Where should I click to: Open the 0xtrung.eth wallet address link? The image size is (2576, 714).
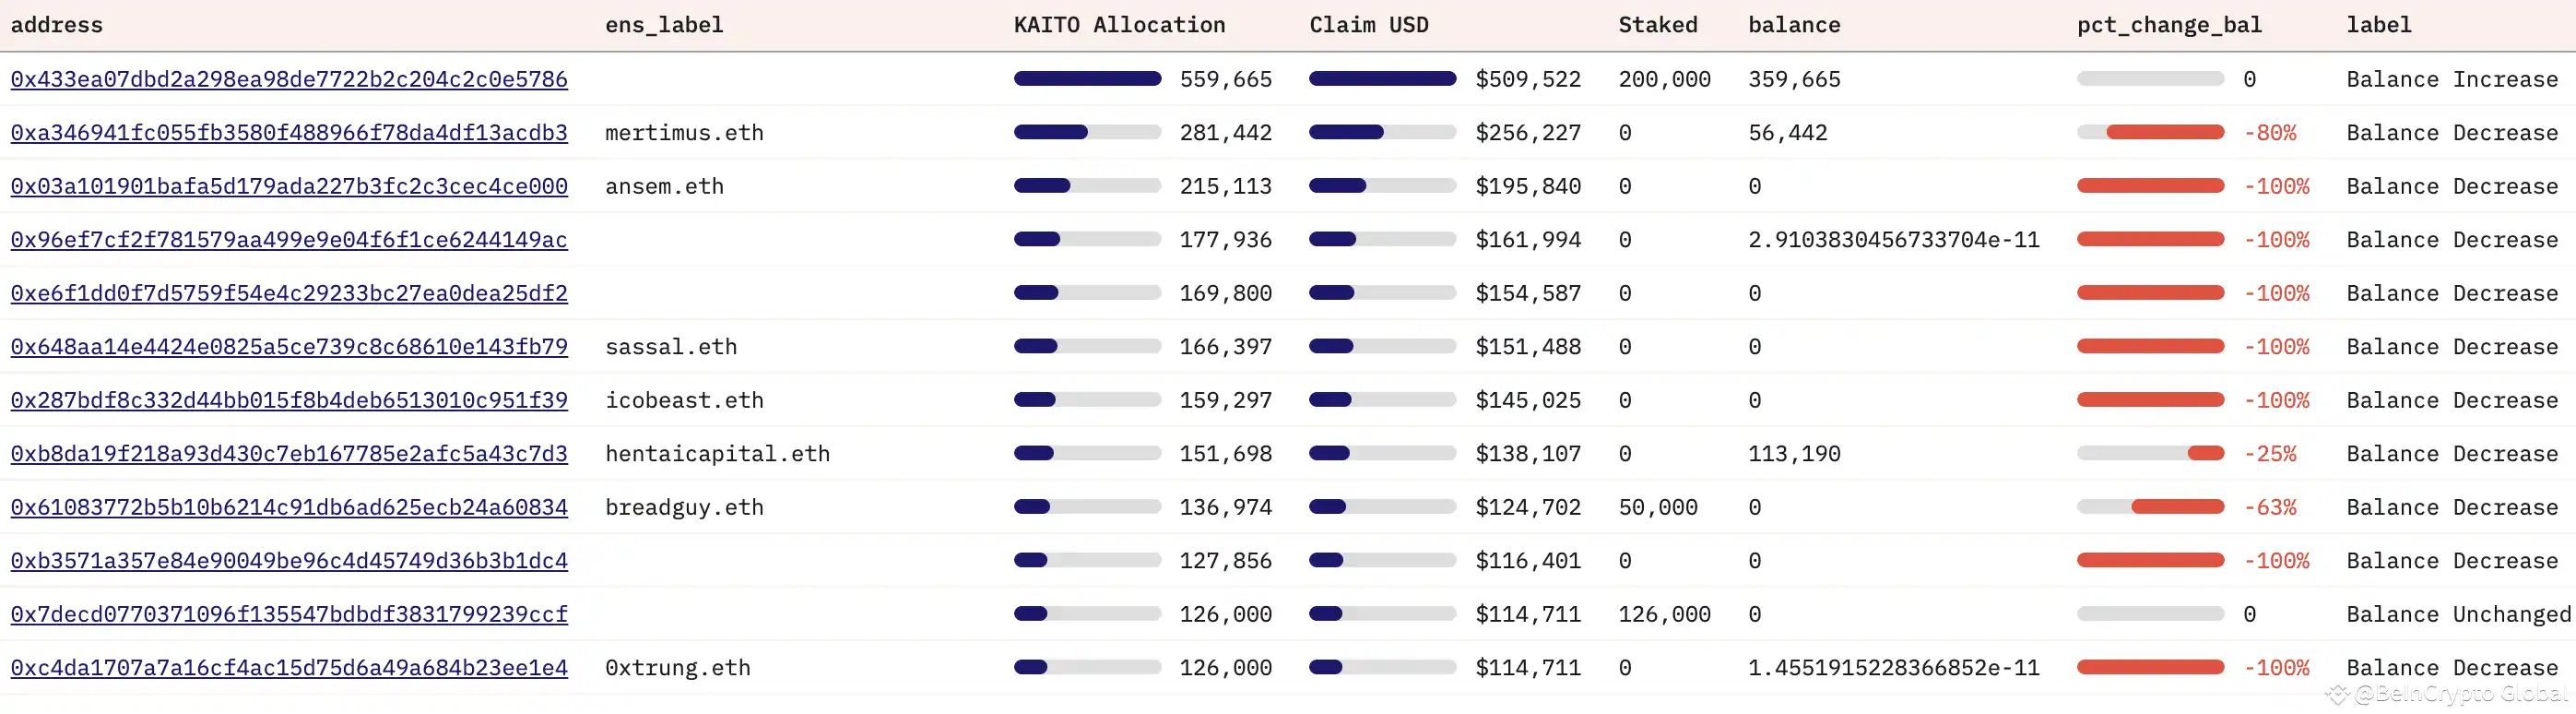tap(289, 668)
